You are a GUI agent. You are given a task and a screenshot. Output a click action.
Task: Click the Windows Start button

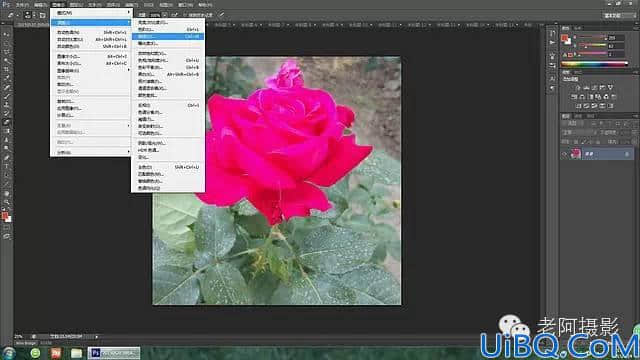tap(8, 353)
